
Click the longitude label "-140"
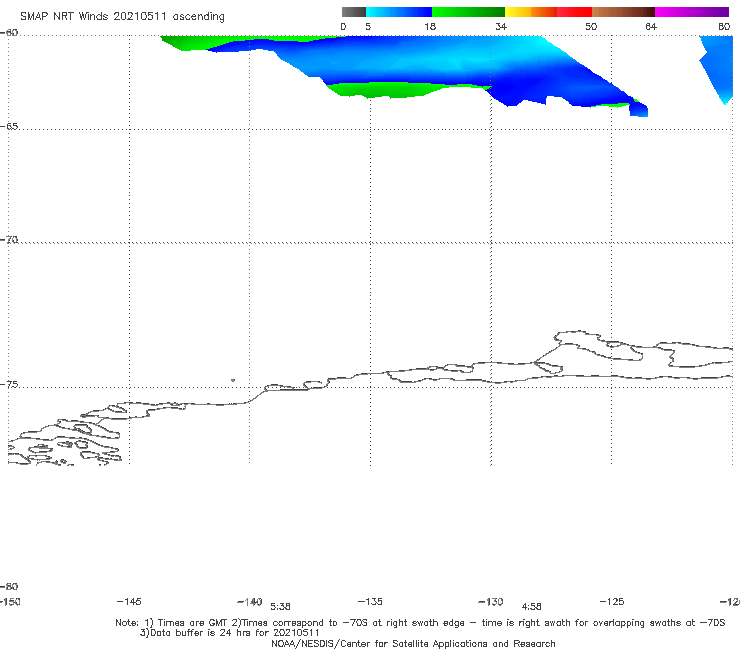pyautogui.click(x=250, y=602)
